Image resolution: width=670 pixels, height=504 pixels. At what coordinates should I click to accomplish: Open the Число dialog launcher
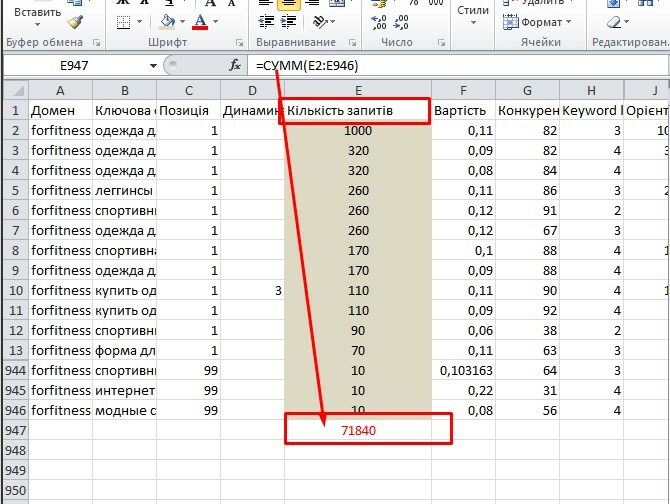(441, 42)
